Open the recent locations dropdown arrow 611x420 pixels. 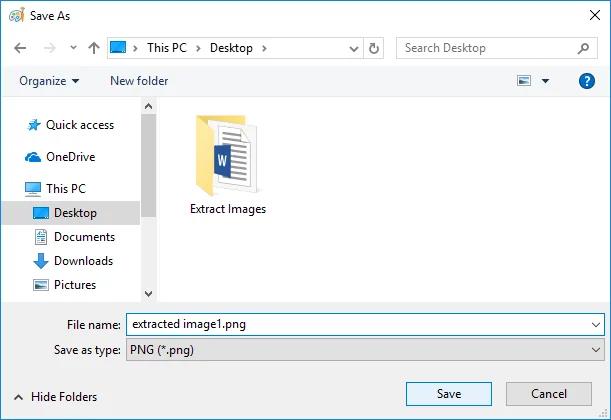coord(73,48)
